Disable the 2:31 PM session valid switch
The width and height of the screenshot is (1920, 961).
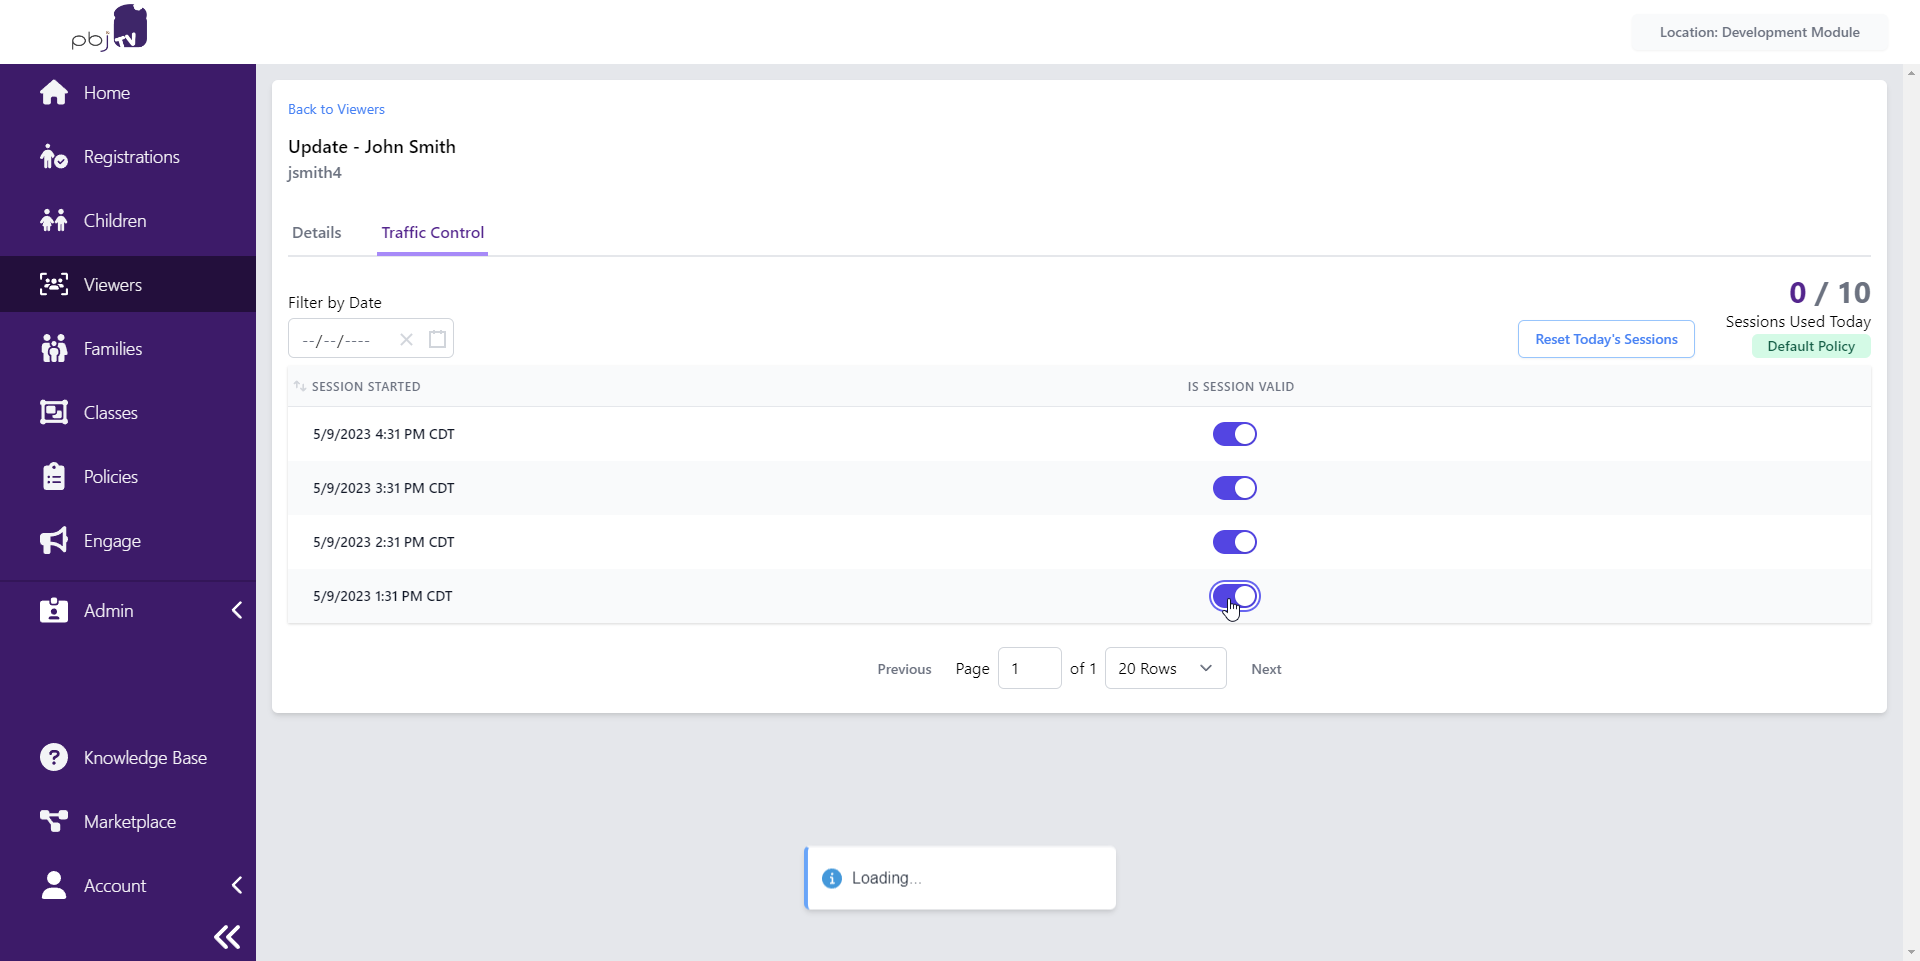[1234, 542]
